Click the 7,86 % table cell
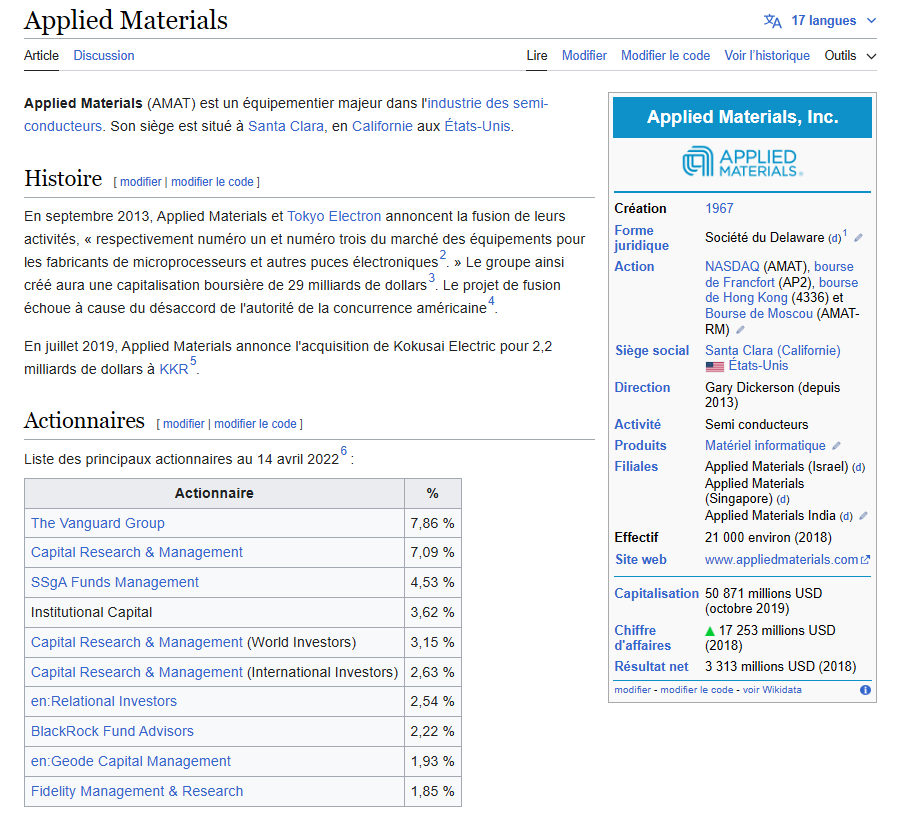 pos(433,523)
